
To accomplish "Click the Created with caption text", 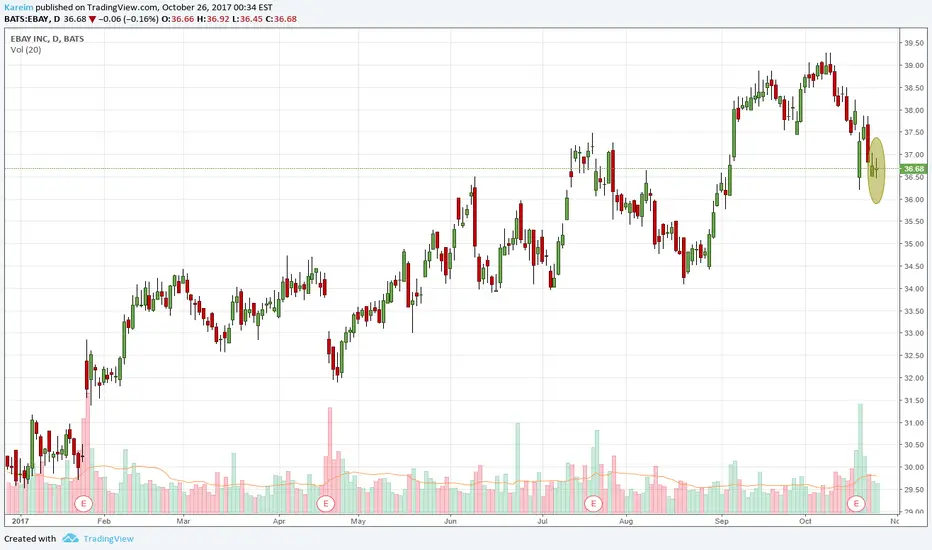I will point(30,539).
